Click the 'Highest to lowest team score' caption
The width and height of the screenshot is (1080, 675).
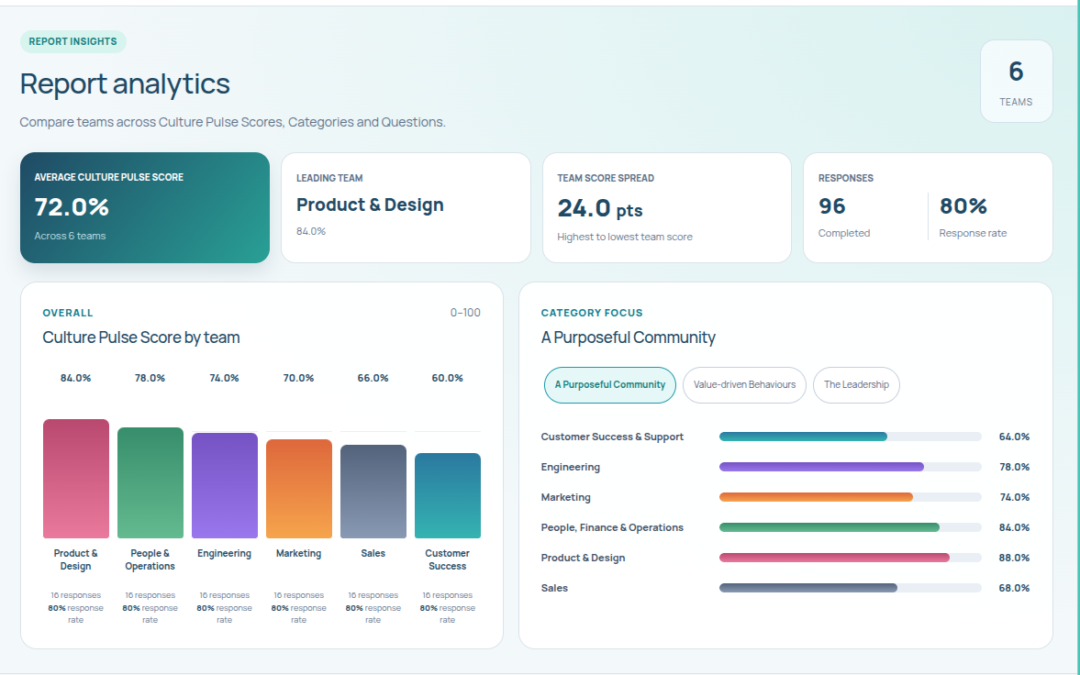(x=625, y=237)
